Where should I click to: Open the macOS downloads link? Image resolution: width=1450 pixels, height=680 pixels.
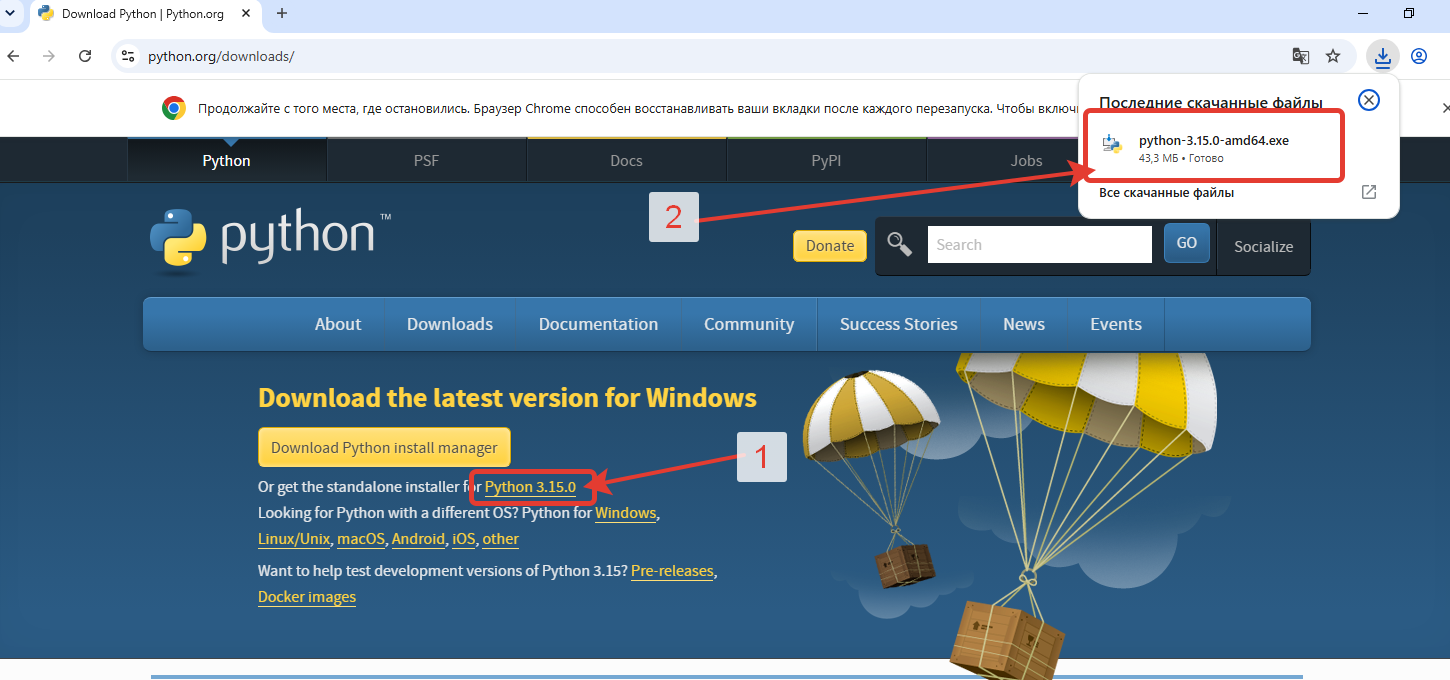(x=361, y=539)
